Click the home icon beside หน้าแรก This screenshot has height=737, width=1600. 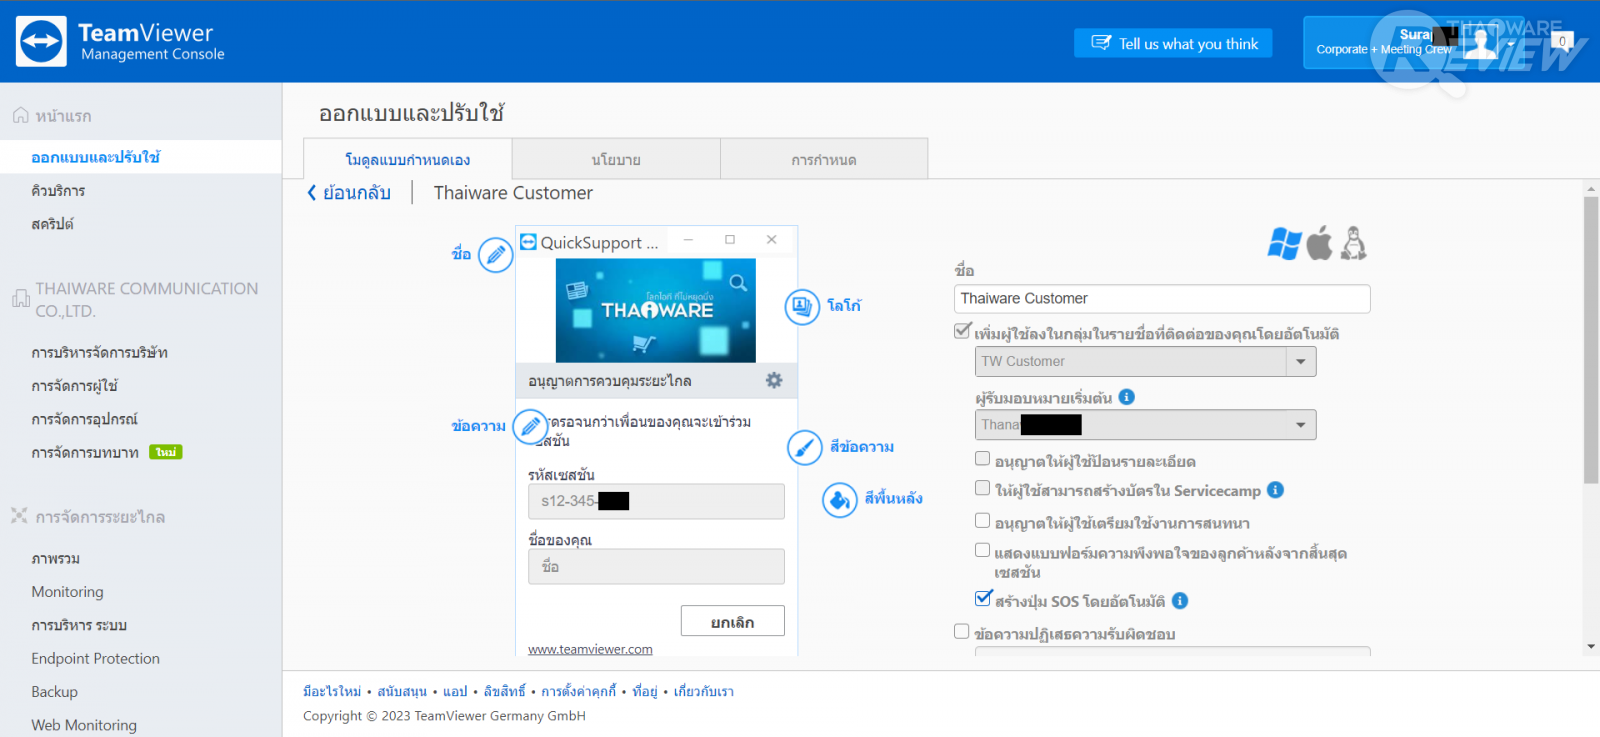pyautogui.click(x=20, y=116)
